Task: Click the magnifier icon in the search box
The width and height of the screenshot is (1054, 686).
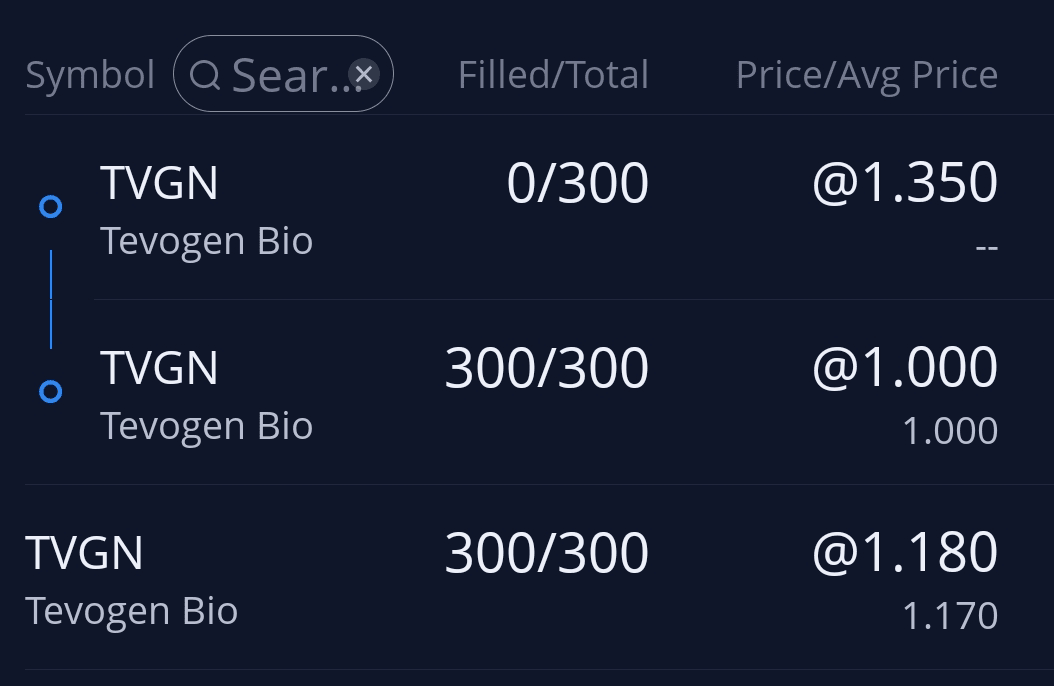Action: (x=205, y=75)
